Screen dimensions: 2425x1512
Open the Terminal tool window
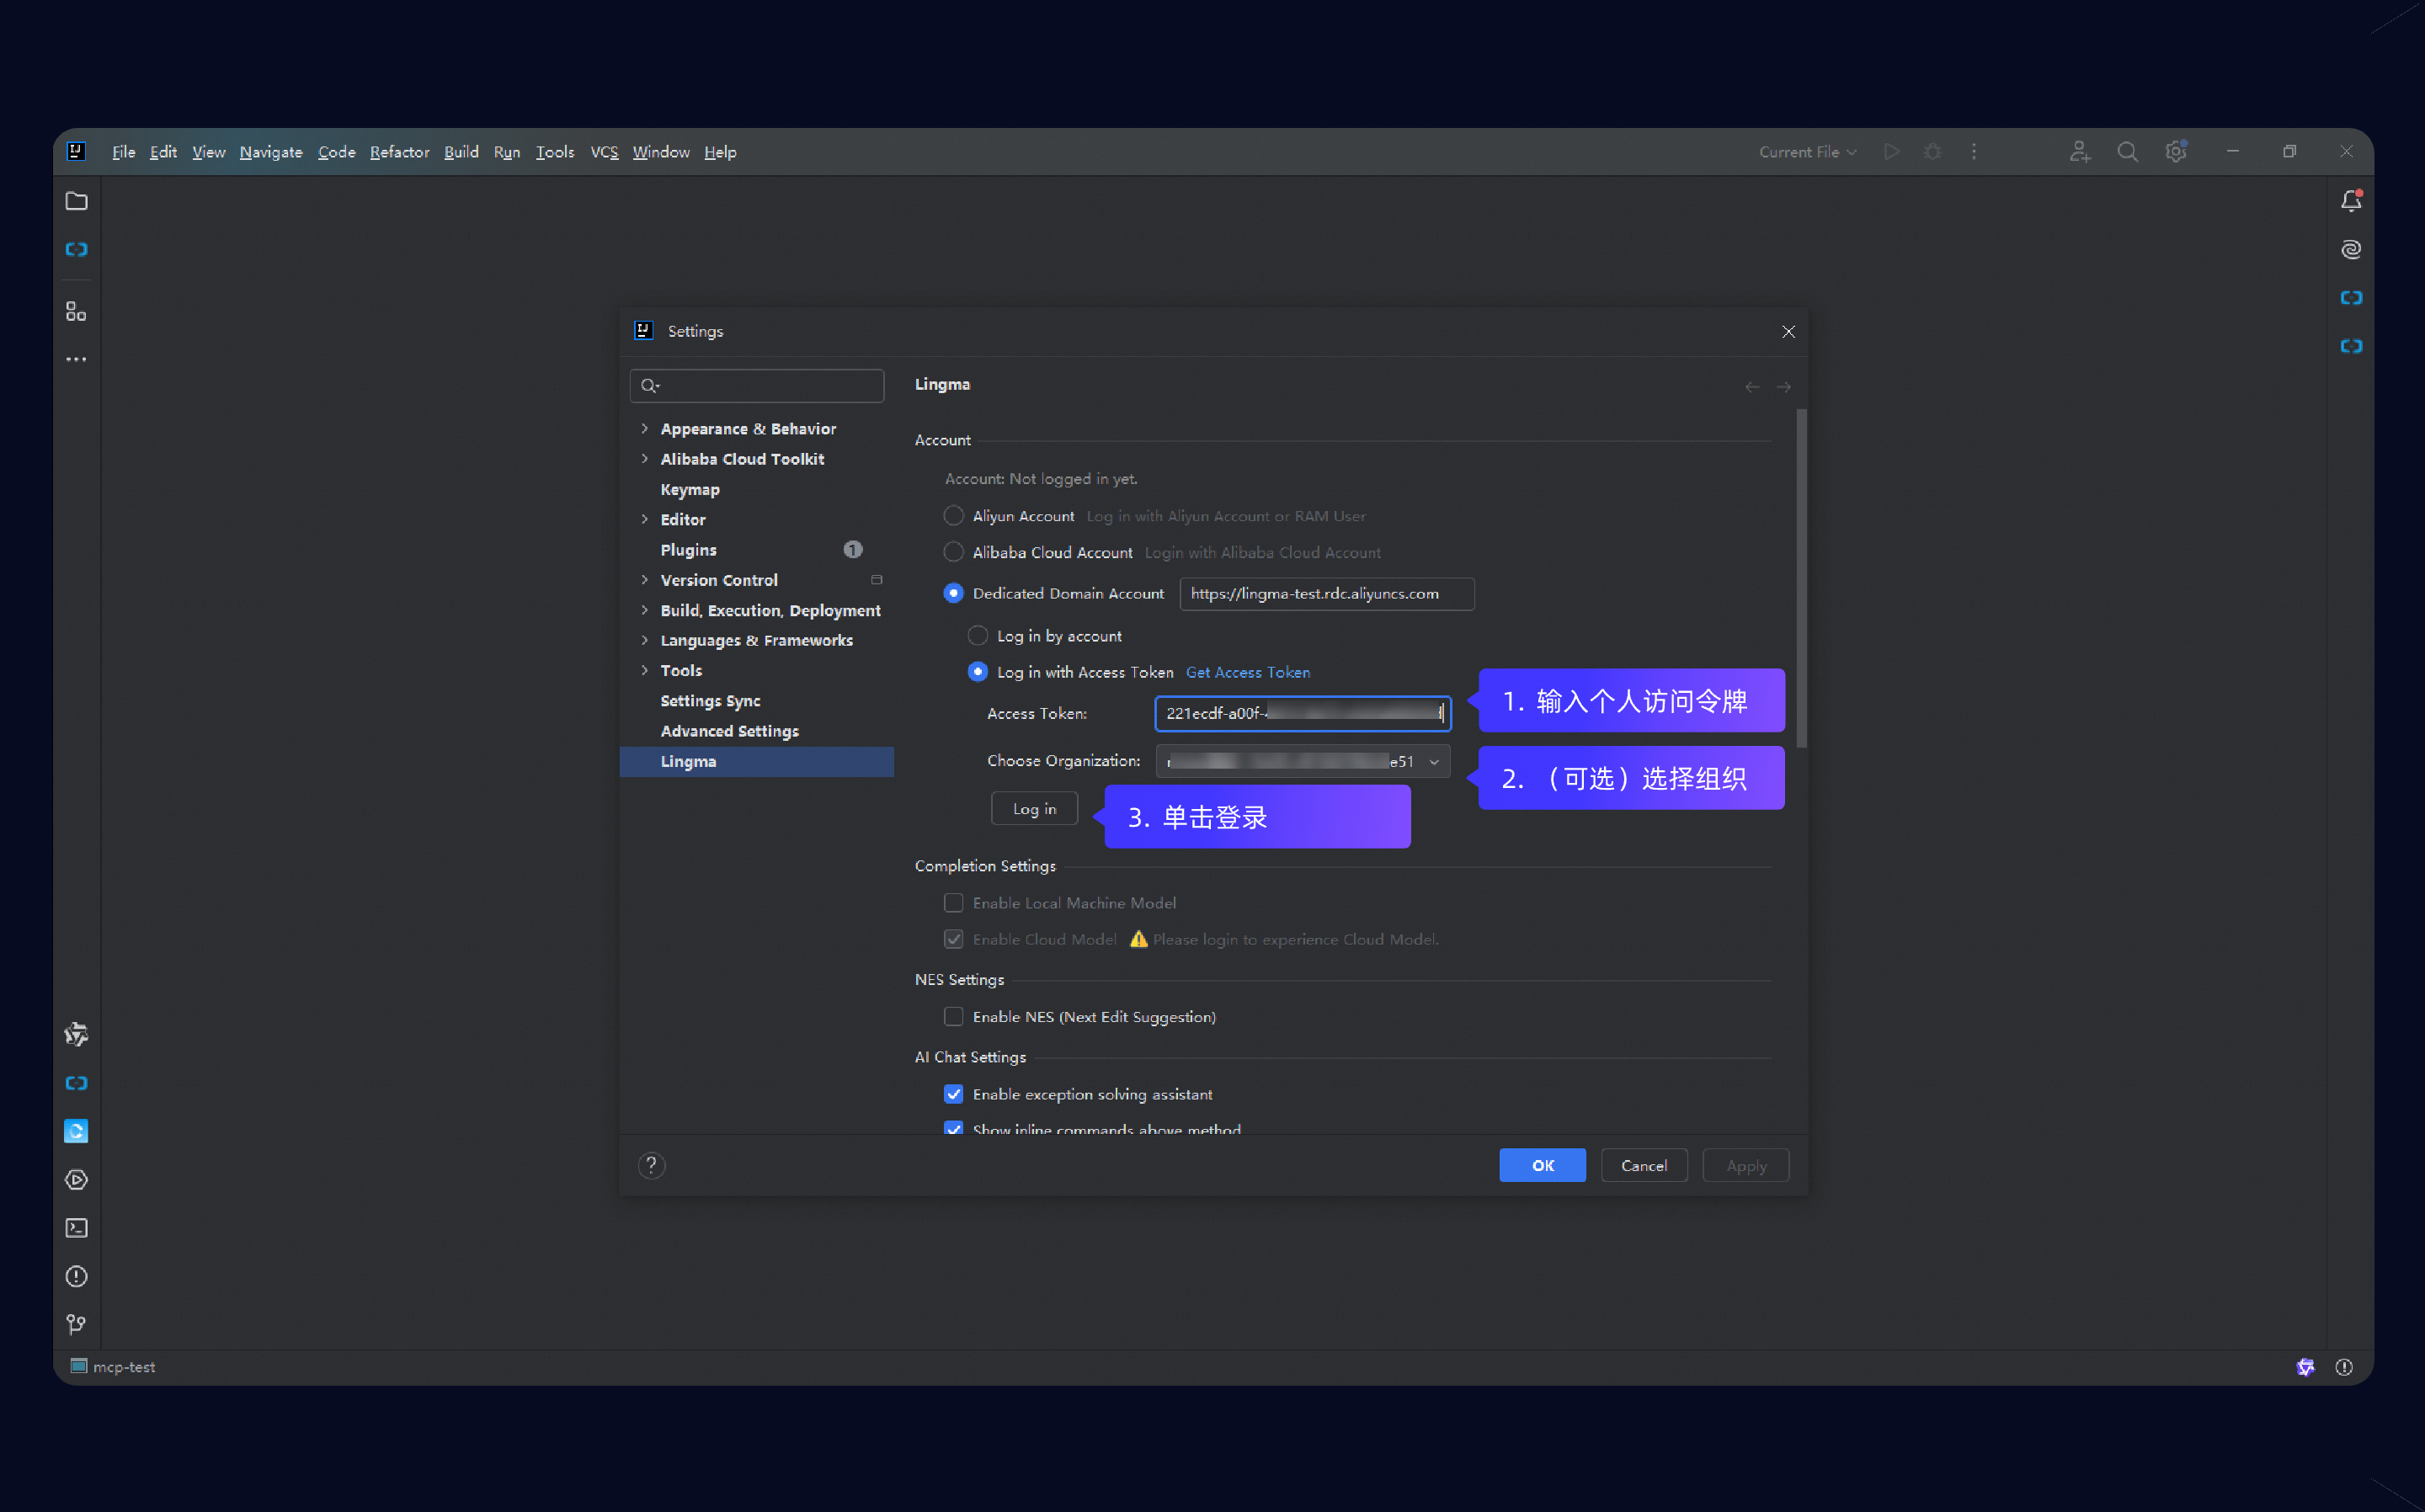tap(76, 1228)
